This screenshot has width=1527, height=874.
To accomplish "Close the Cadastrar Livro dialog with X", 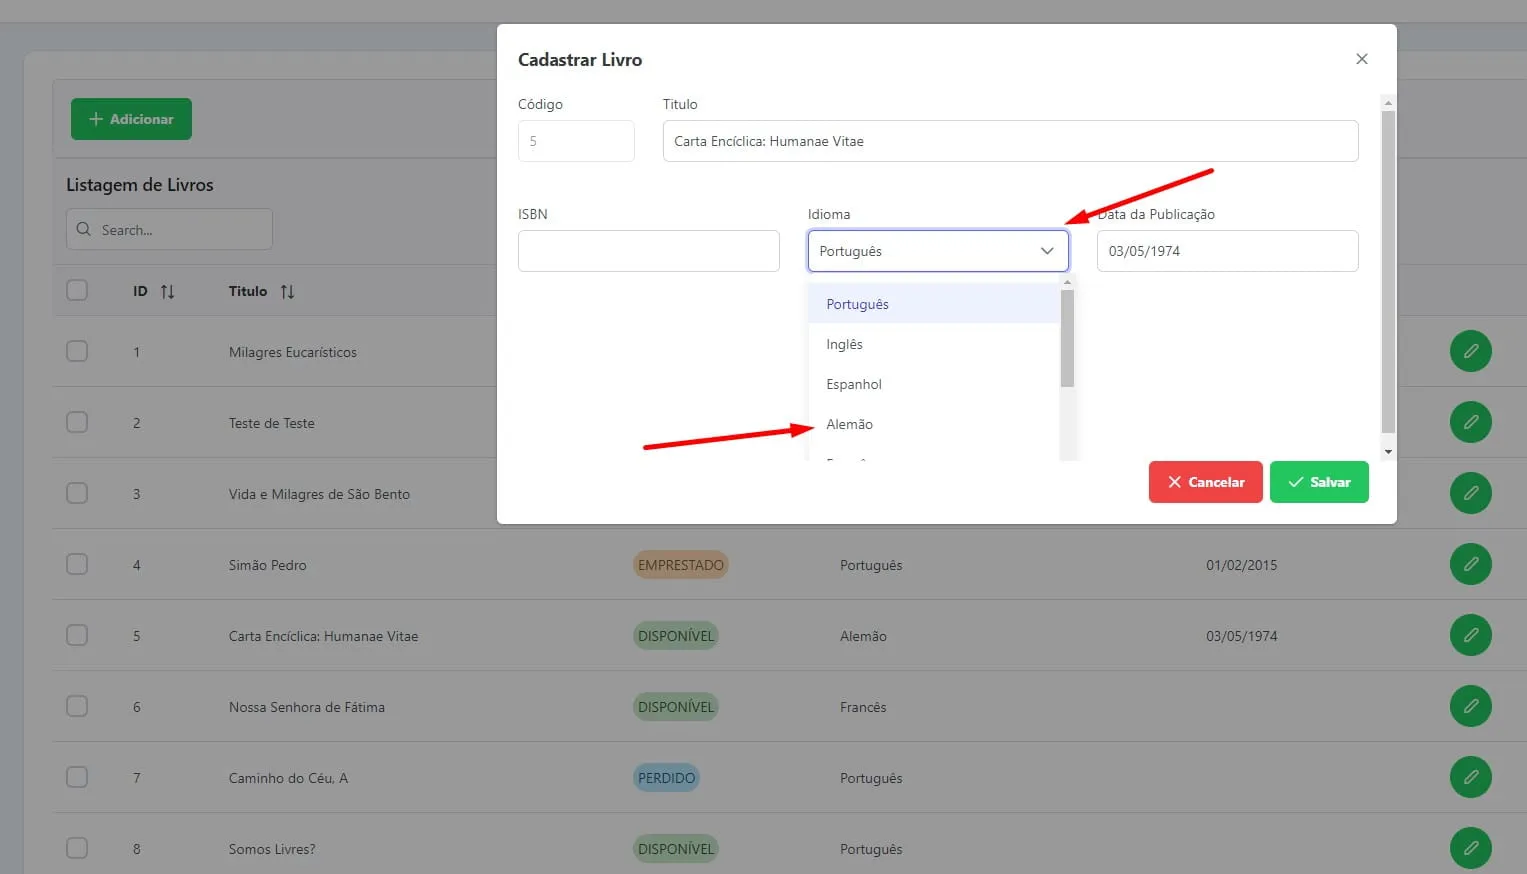I will (x=1361, y=59).
